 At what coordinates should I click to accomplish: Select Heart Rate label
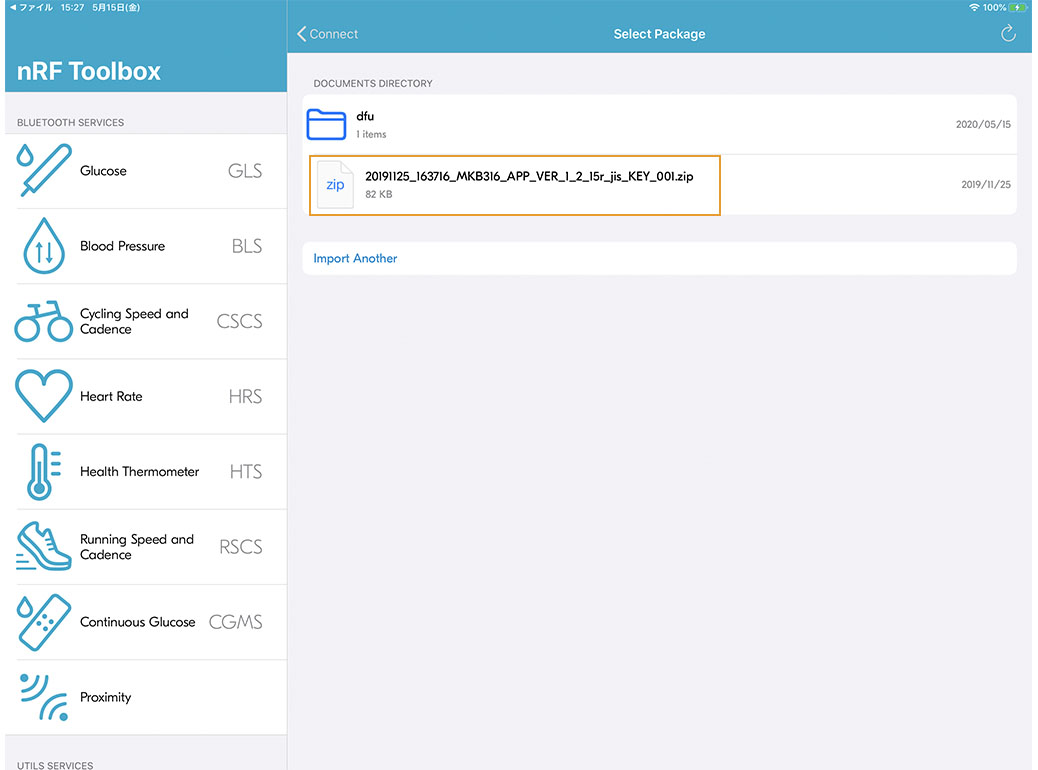point(111,396)
